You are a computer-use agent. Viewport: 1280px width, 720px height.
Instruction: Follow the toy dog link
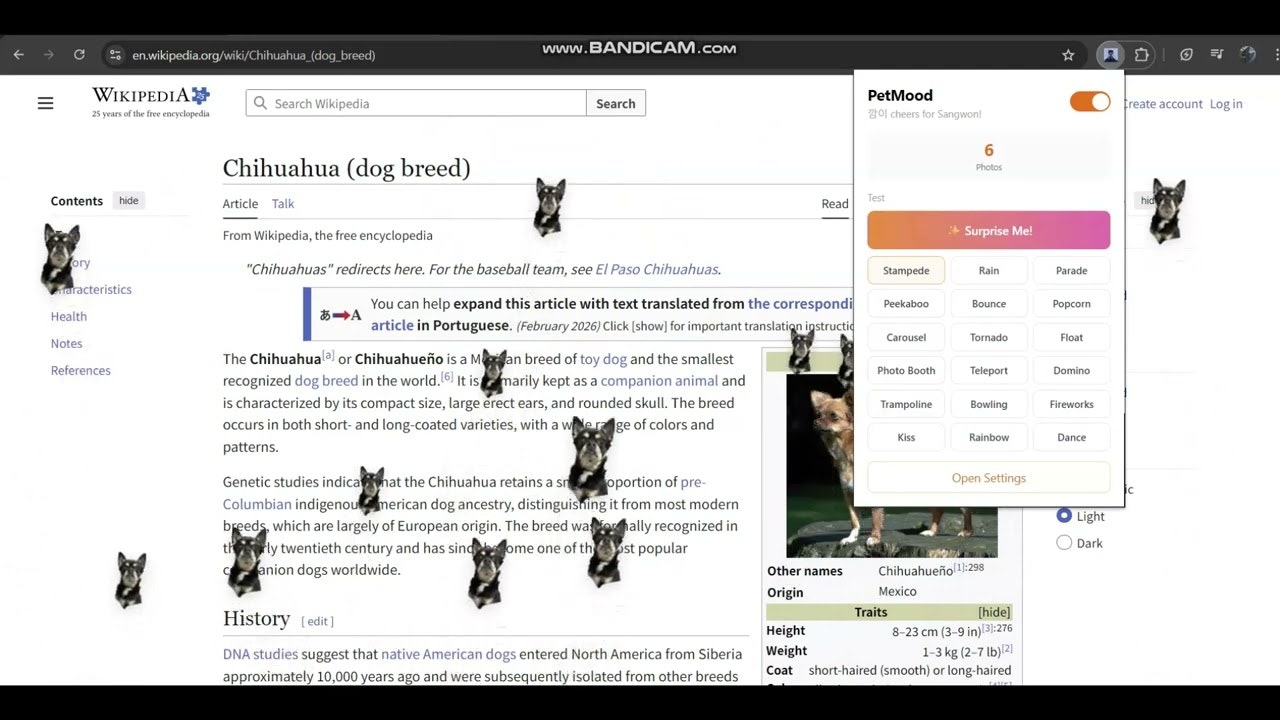click(603, 359)
